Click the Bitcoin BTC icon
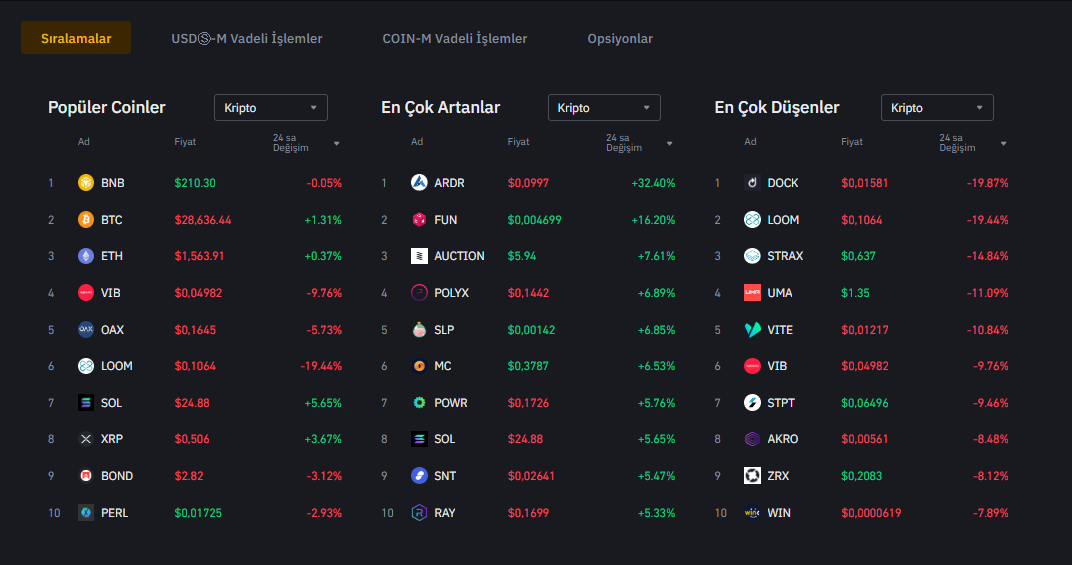This screenshot has width=1072, height=565. tap(86, 220)
